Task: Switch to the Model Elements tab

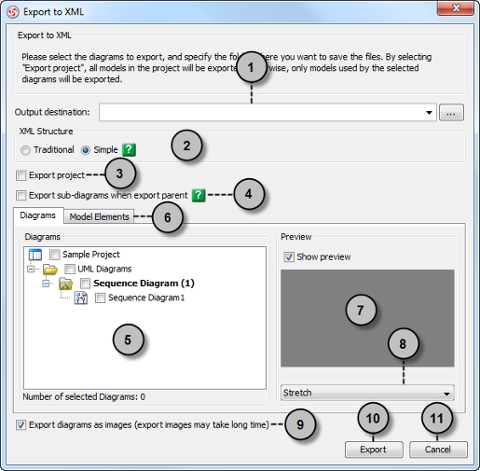Action: (x=99, y=217)
